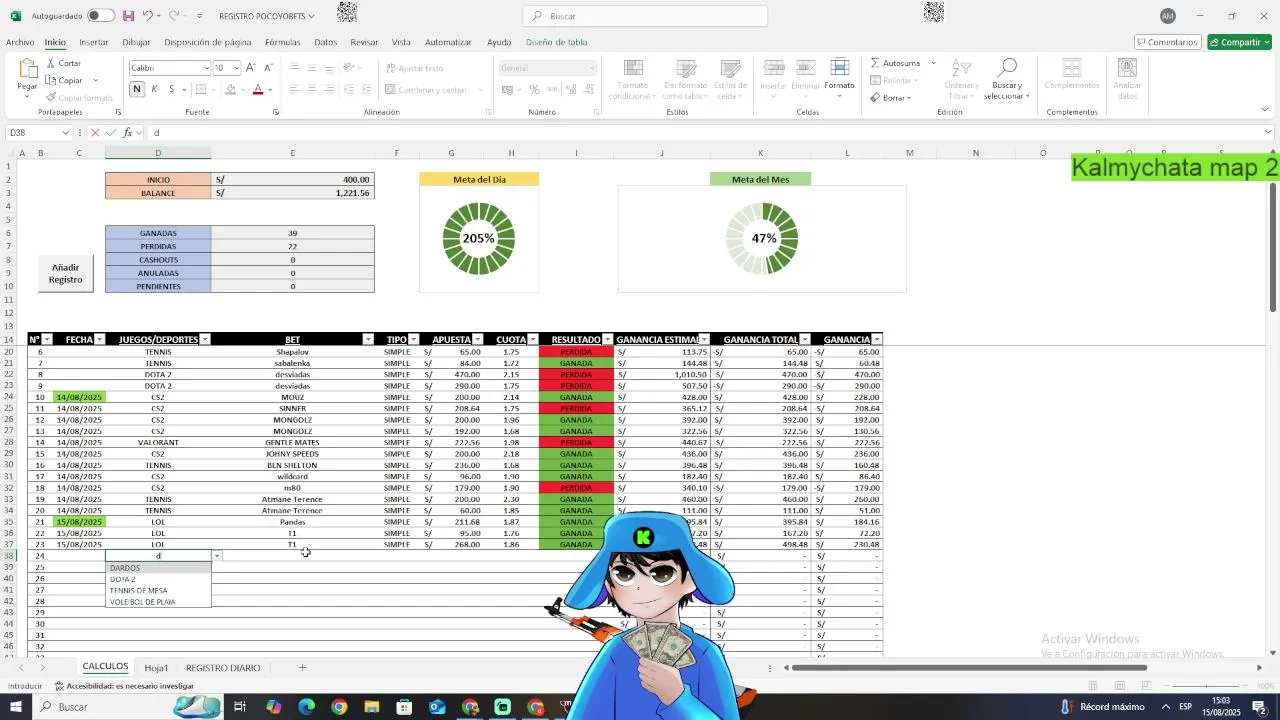
Task: Select TENNIS DE MESA from the list
Action: point(158,591)
